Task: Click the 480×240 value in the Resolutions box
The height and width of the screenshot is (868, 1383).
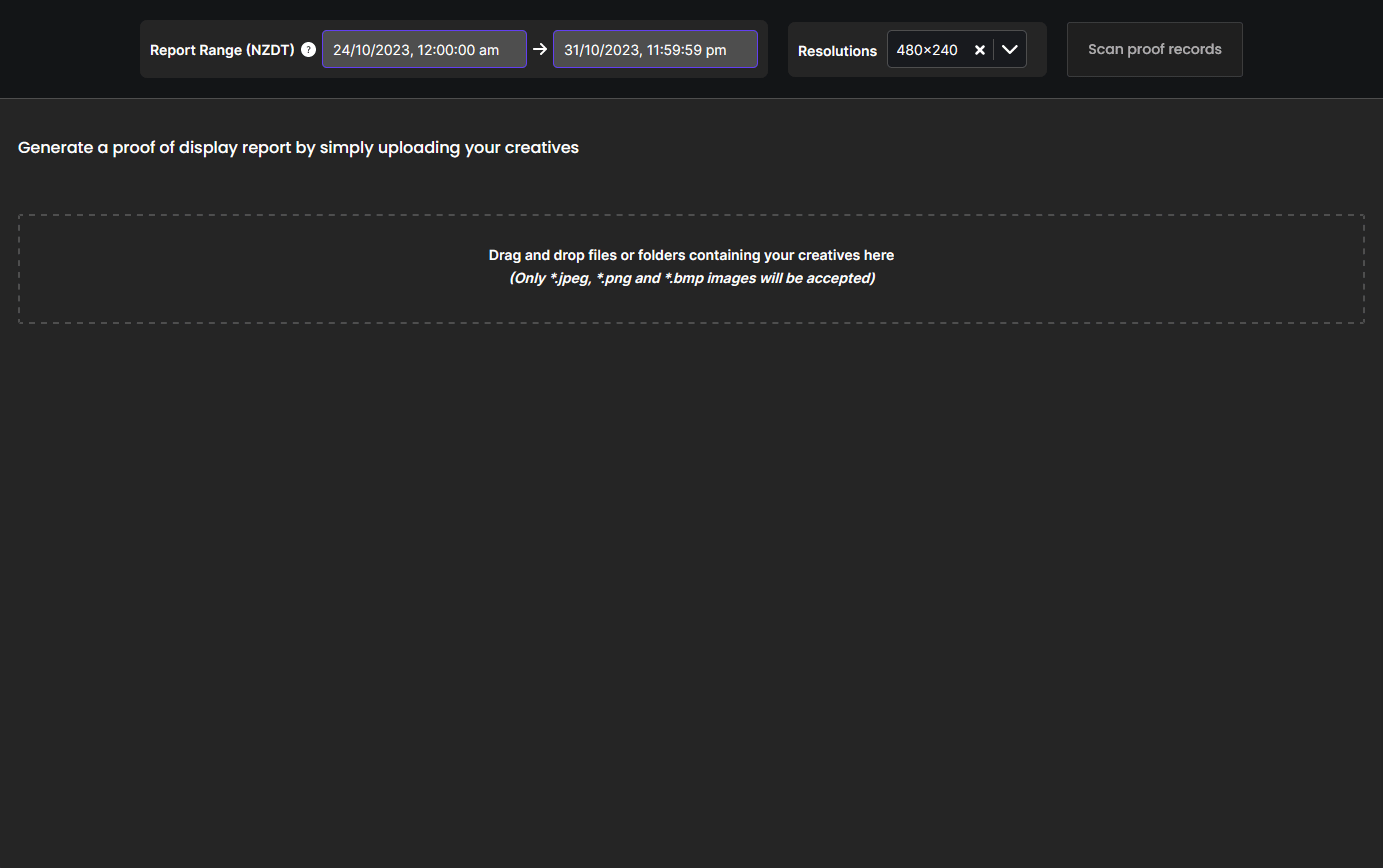Action: tap(927, 50)
